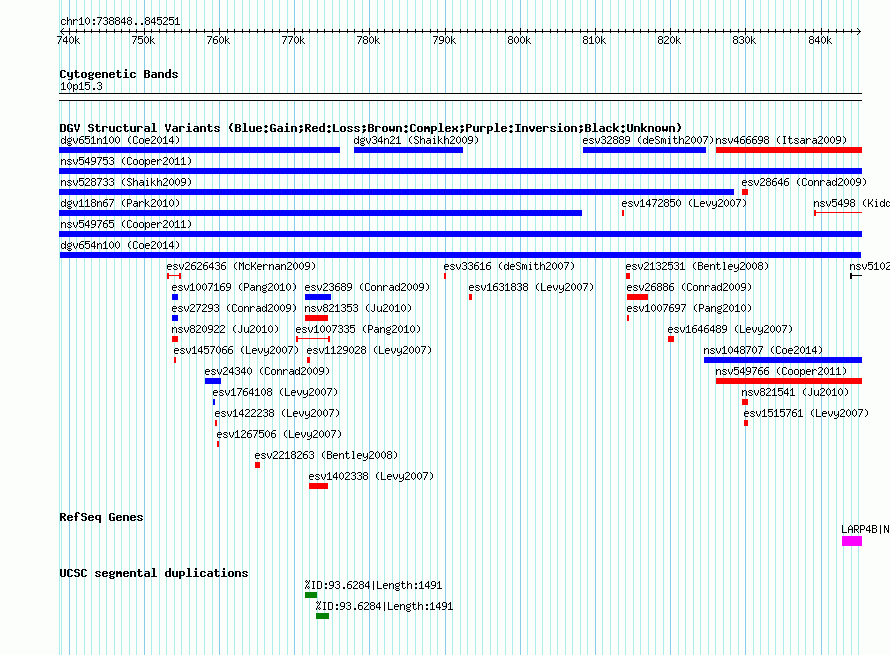Click the 800k mark on the ruler
Image resolution: width=890 pixels, height=655 pixels.
519,40
